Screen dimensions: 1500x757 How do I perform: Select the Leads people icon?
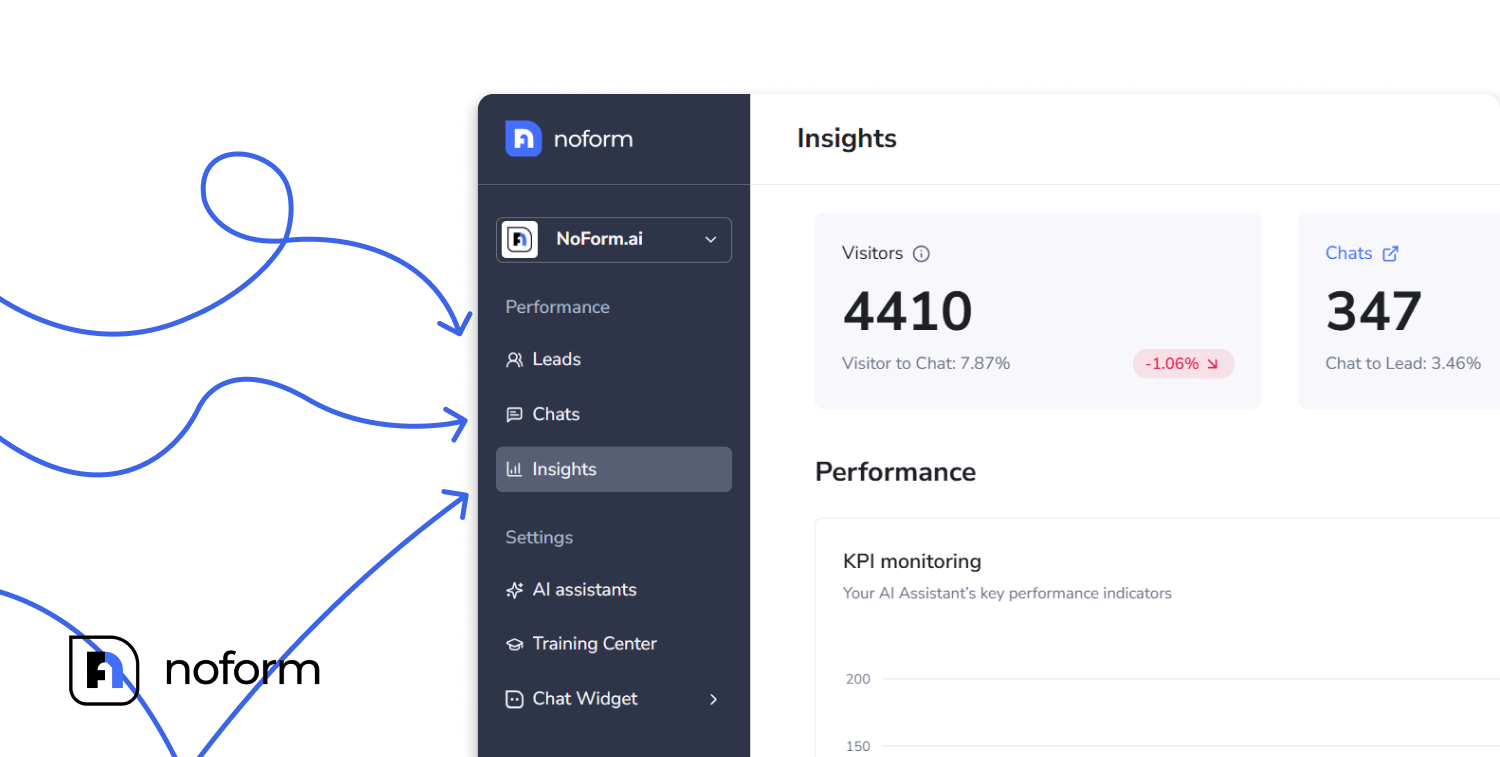pyautogui.click(x=514, y=359)
